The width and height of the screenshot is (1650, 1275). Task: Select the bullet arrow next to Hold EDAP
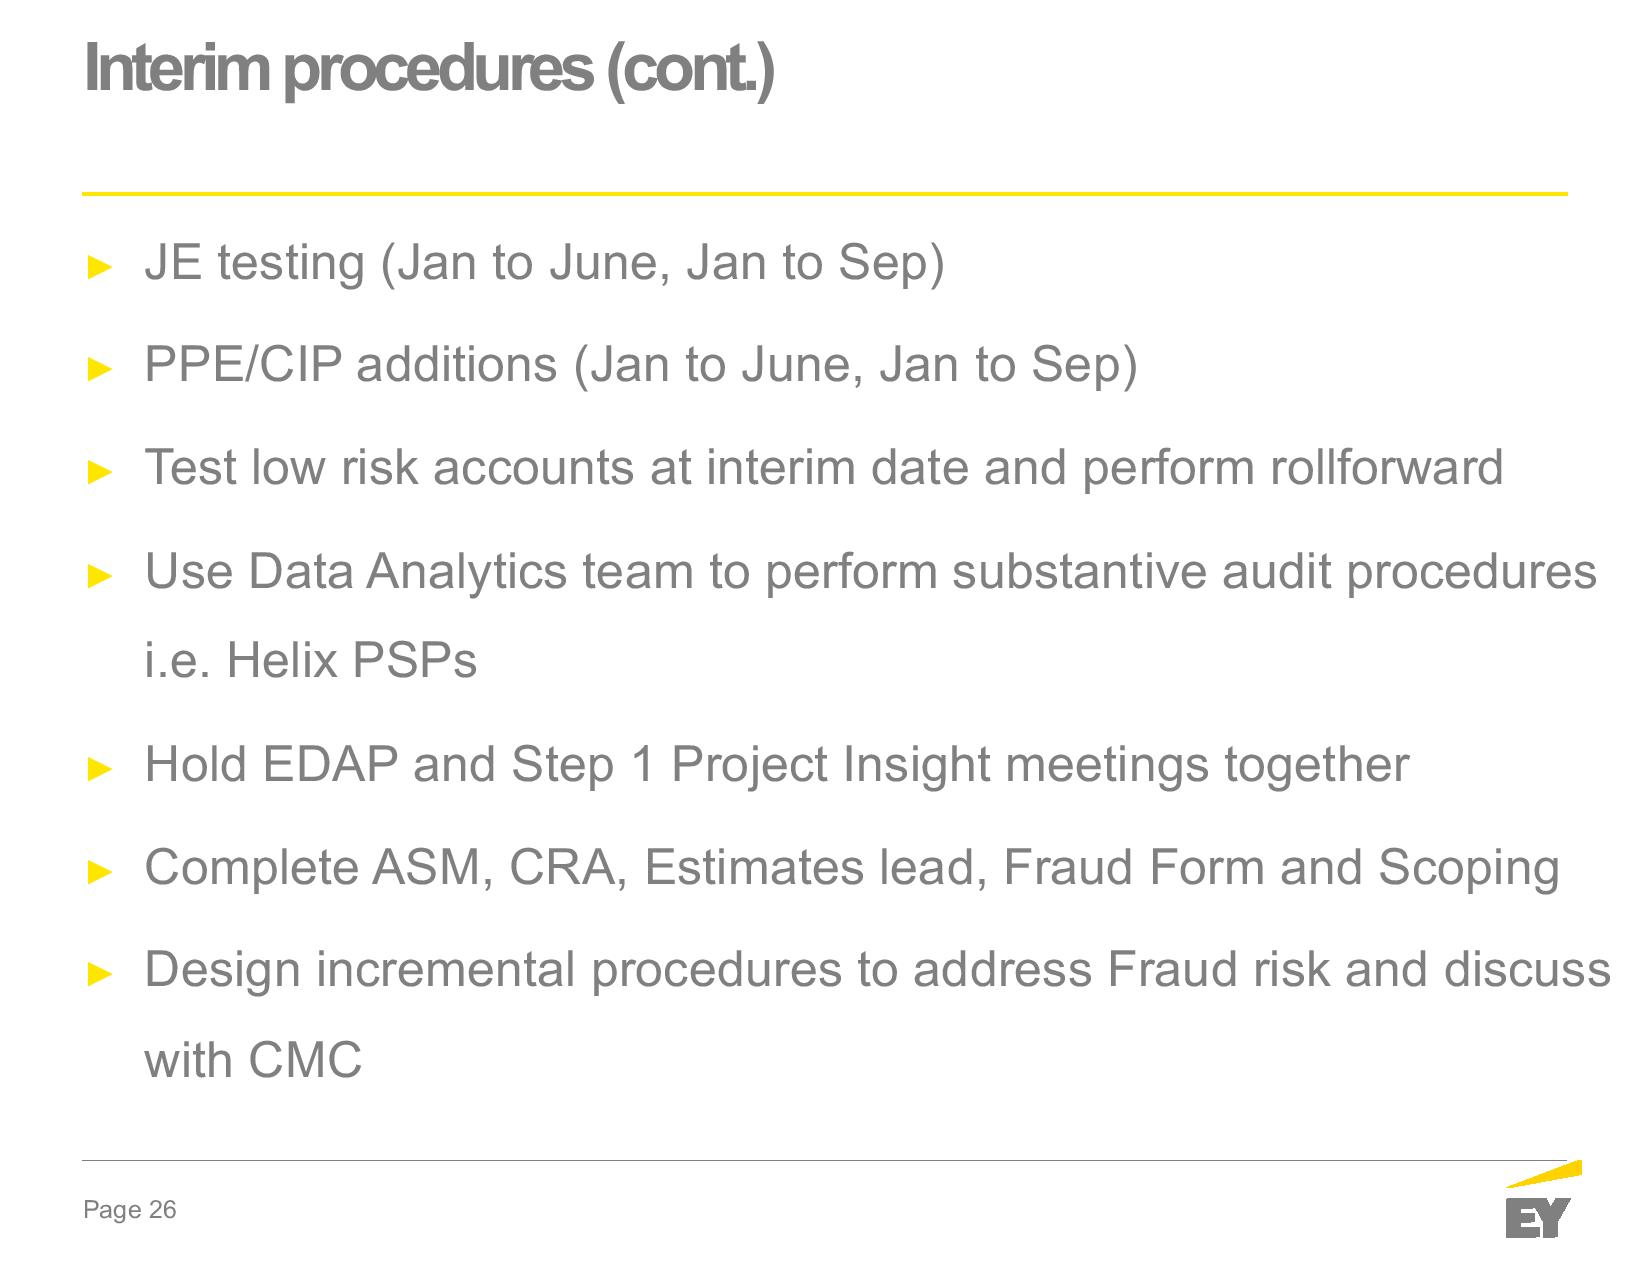click(100, 768)
